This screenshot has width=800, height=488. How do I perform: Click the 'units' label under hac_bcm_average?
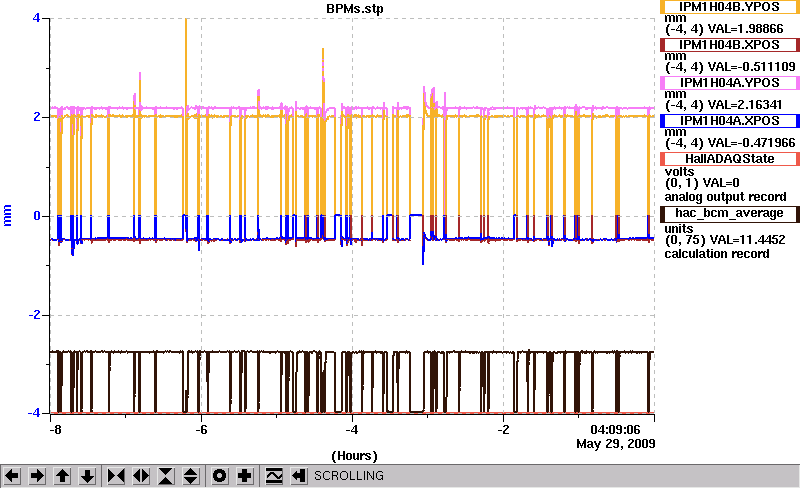tap(679, 229)
